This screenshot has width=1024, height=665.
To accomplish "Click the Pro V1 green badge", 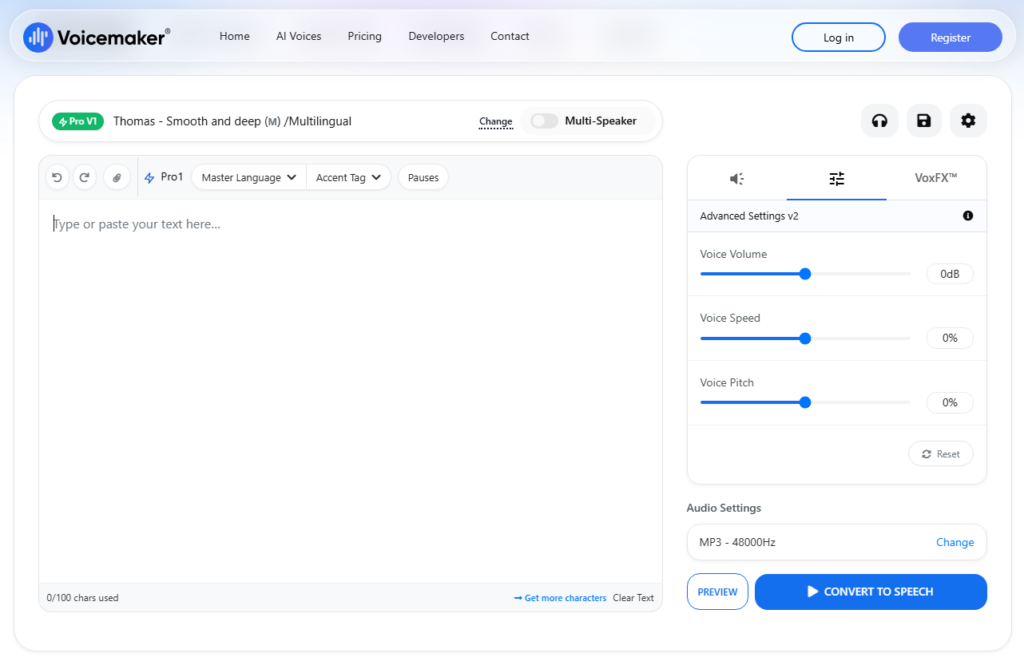I will pyautogui.click(x=78, y=122).
